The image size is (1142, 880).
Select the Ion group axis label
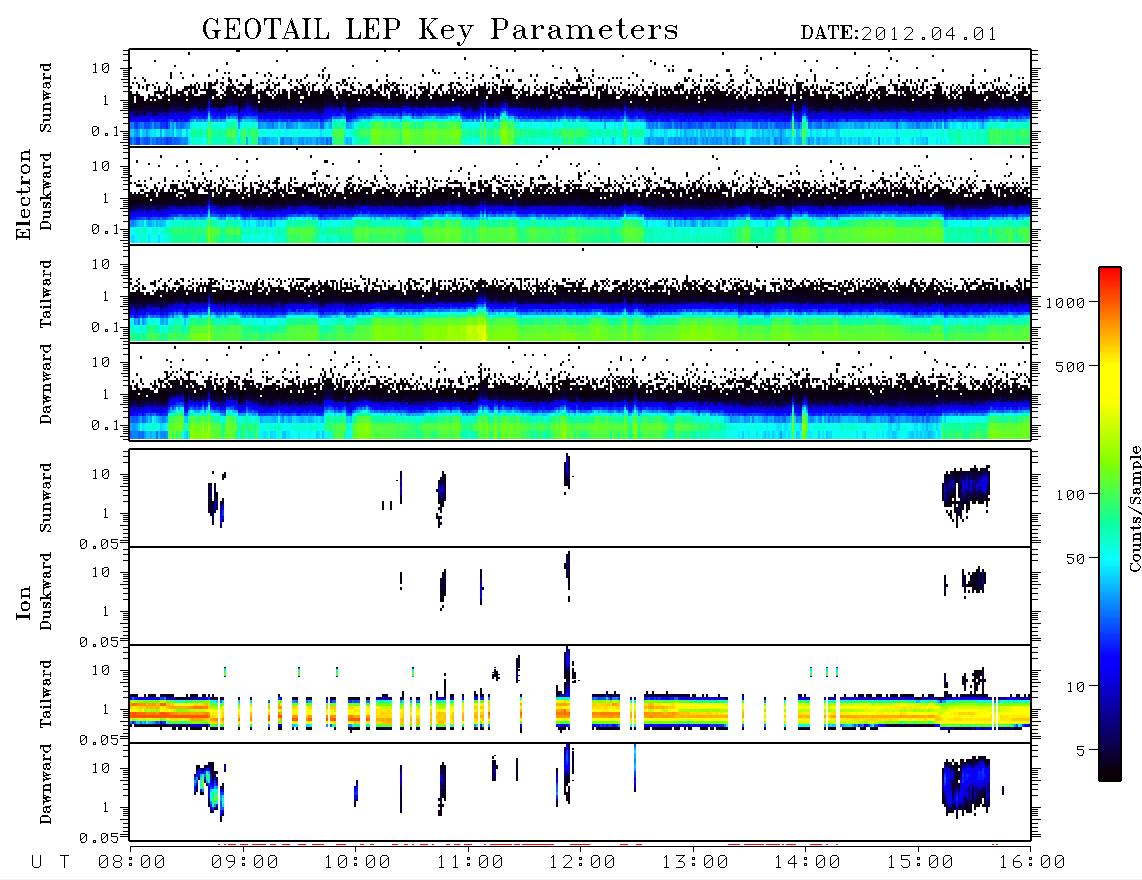tap(23, 602)
